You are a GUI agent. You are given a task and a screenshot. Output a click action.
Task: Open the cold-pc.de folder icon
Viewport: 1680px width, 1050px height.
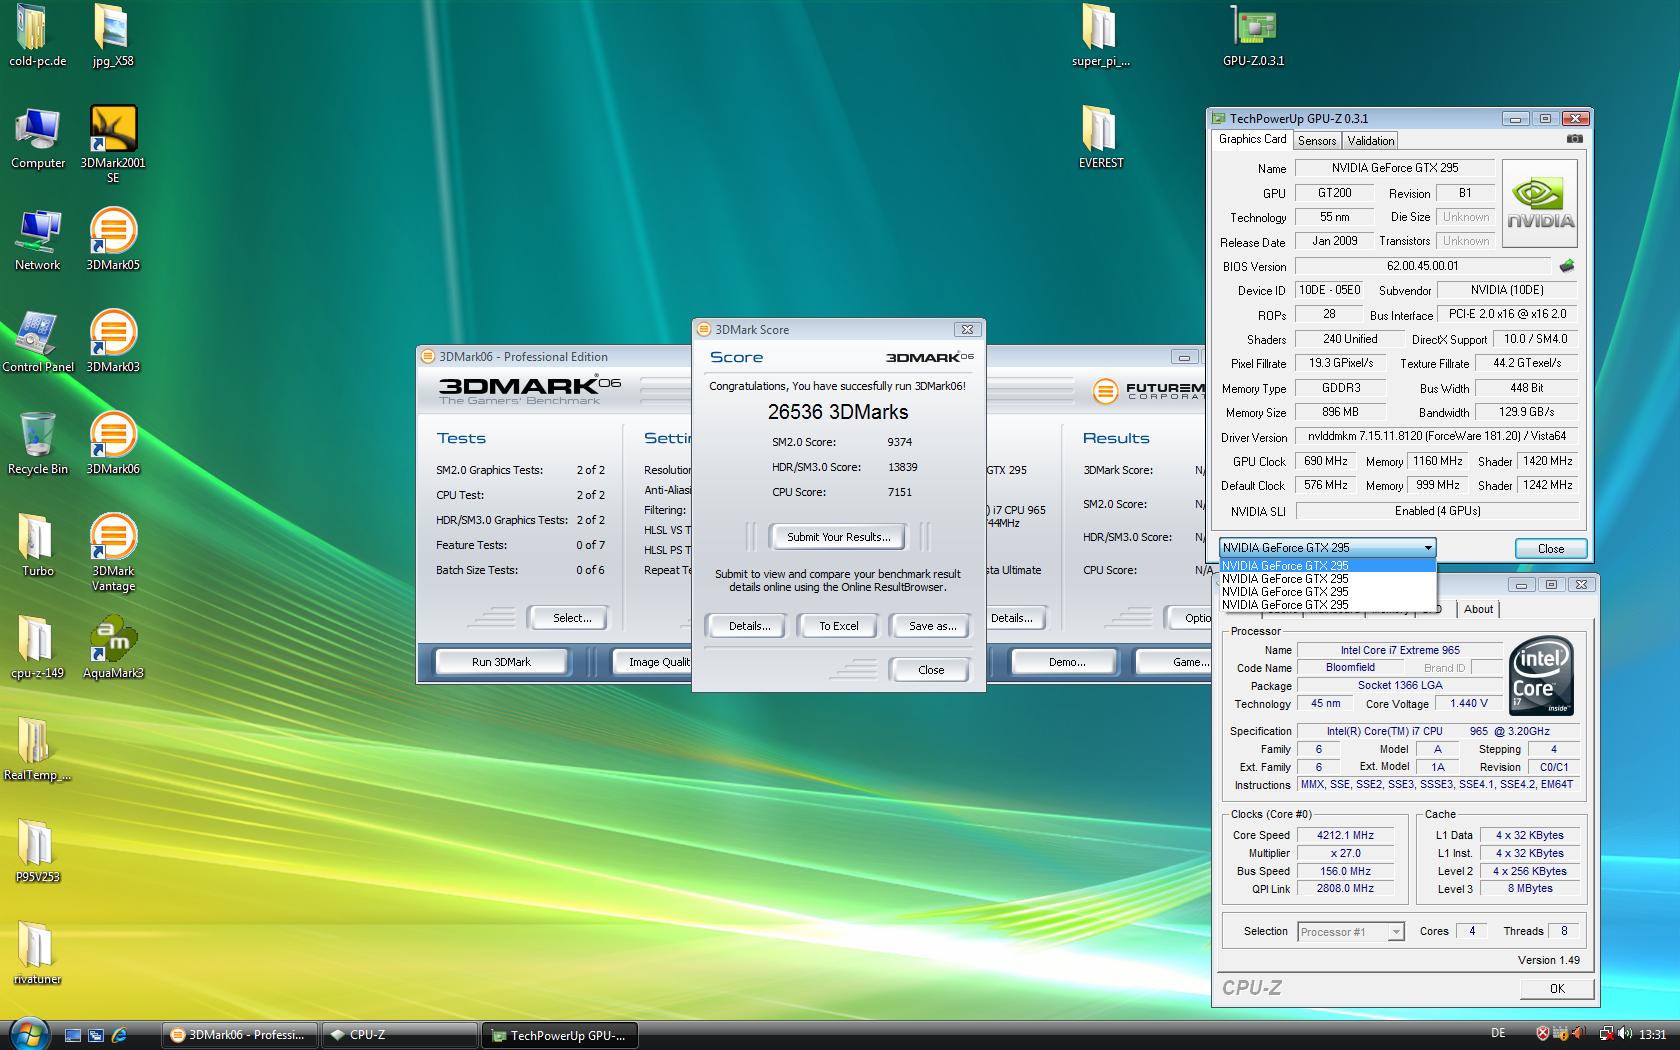point(37,36)
